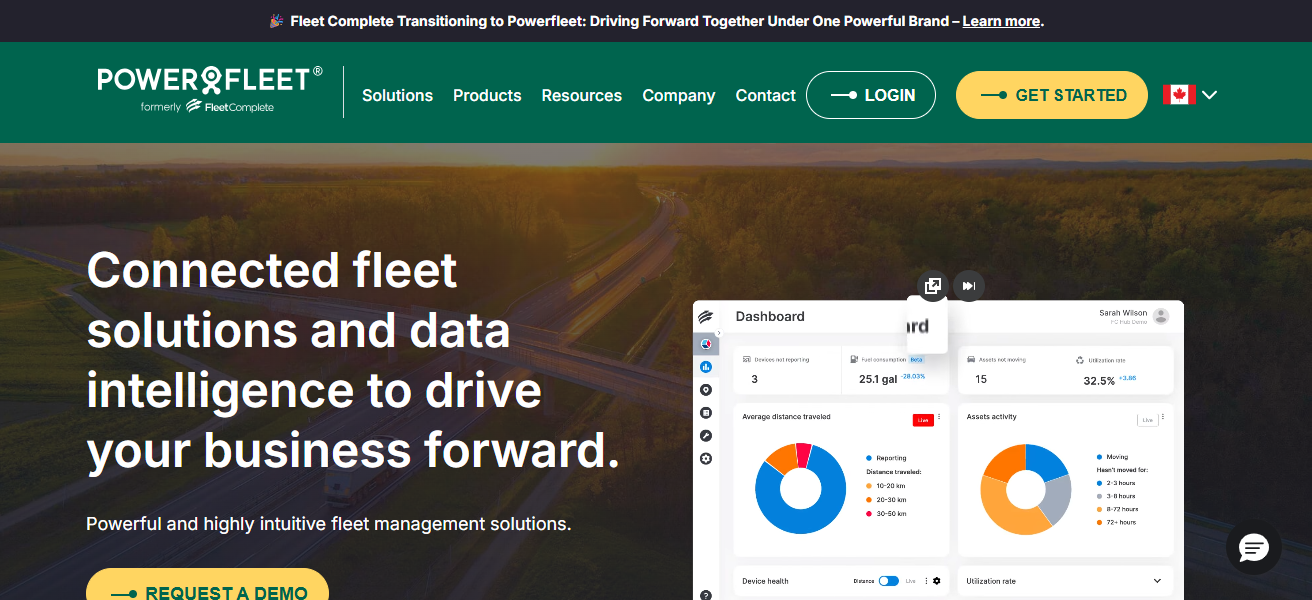Click the Moving legend entry
Image resolution: width=1312 pixels, height=600 pixels.
(1112, 456)
